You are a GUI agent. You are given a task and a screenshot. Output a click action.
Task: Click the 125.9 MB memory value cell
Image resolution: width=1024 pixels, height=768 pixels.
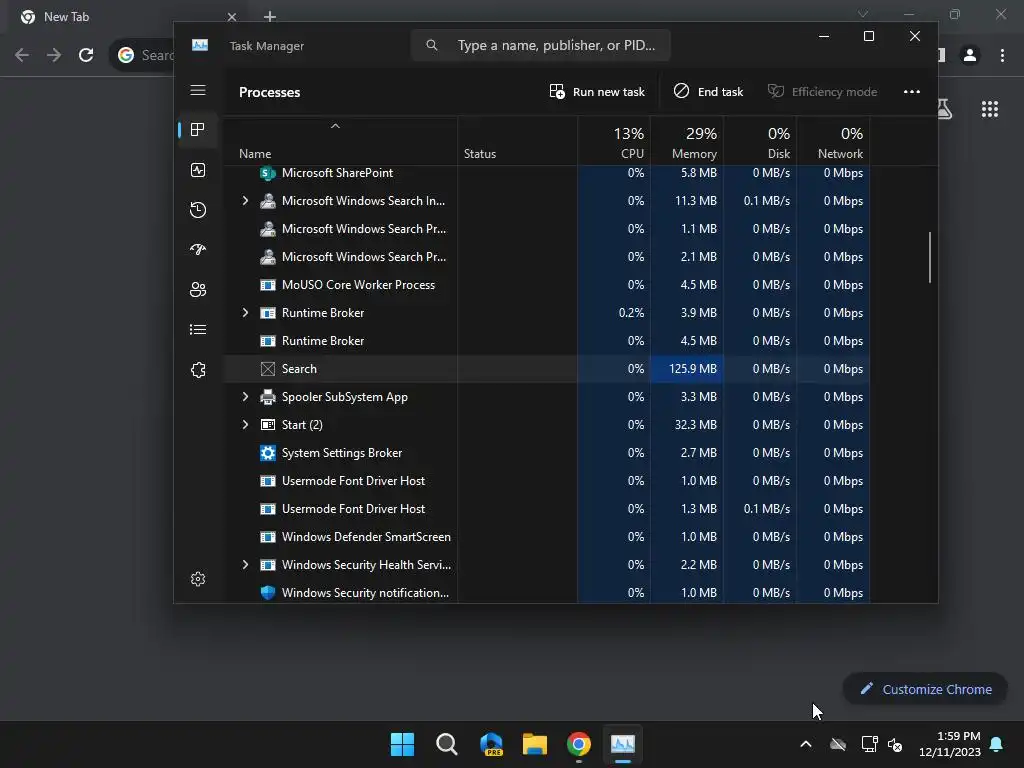[x=687, y=369]
